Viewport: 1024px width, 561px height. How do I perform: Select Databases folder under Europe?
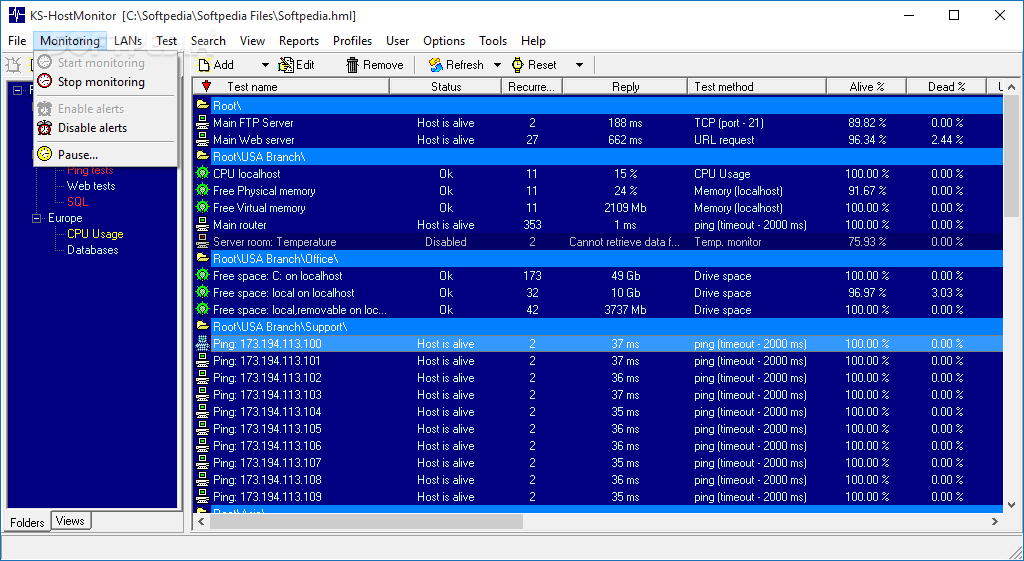coord(93,250)
